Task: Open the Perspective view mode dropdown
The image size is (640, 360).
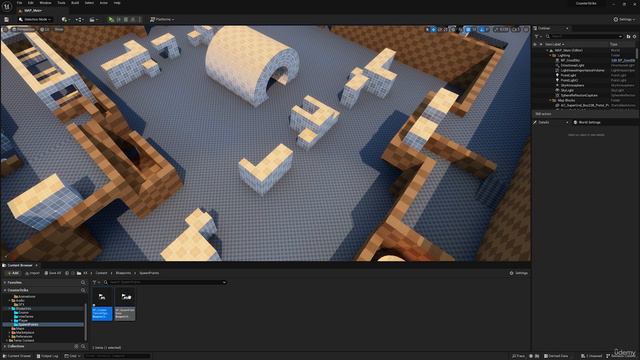Action: (x=23, y=29)
